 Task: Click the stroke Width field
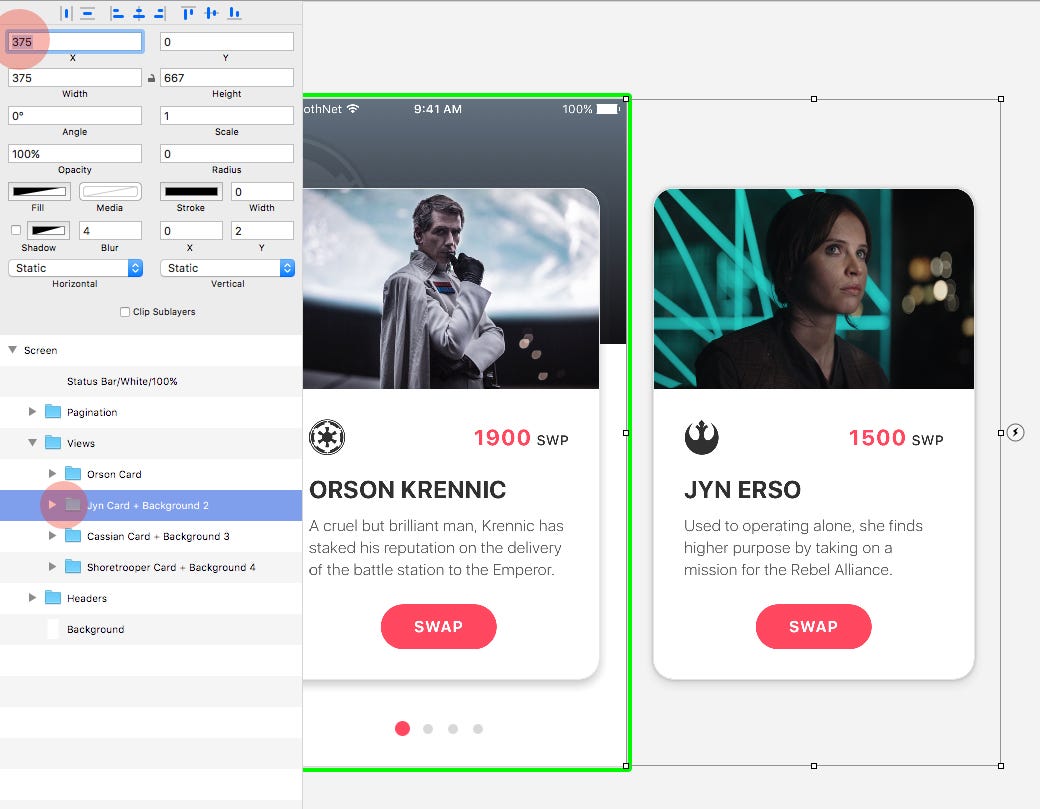click(262, 192)
